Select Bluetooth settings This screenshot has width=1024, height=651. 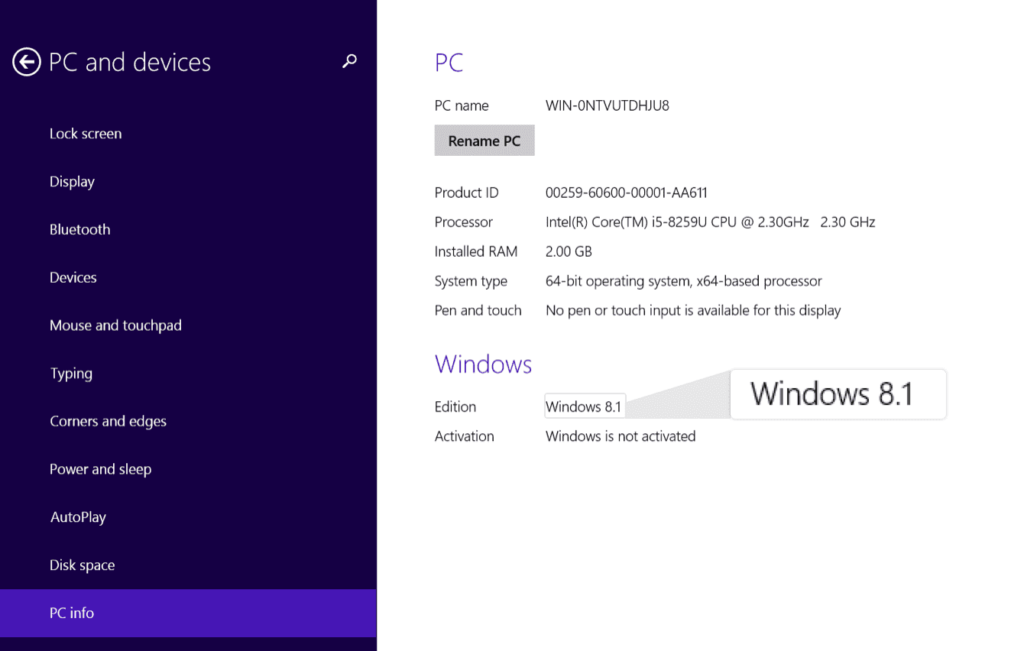[79, 229]
